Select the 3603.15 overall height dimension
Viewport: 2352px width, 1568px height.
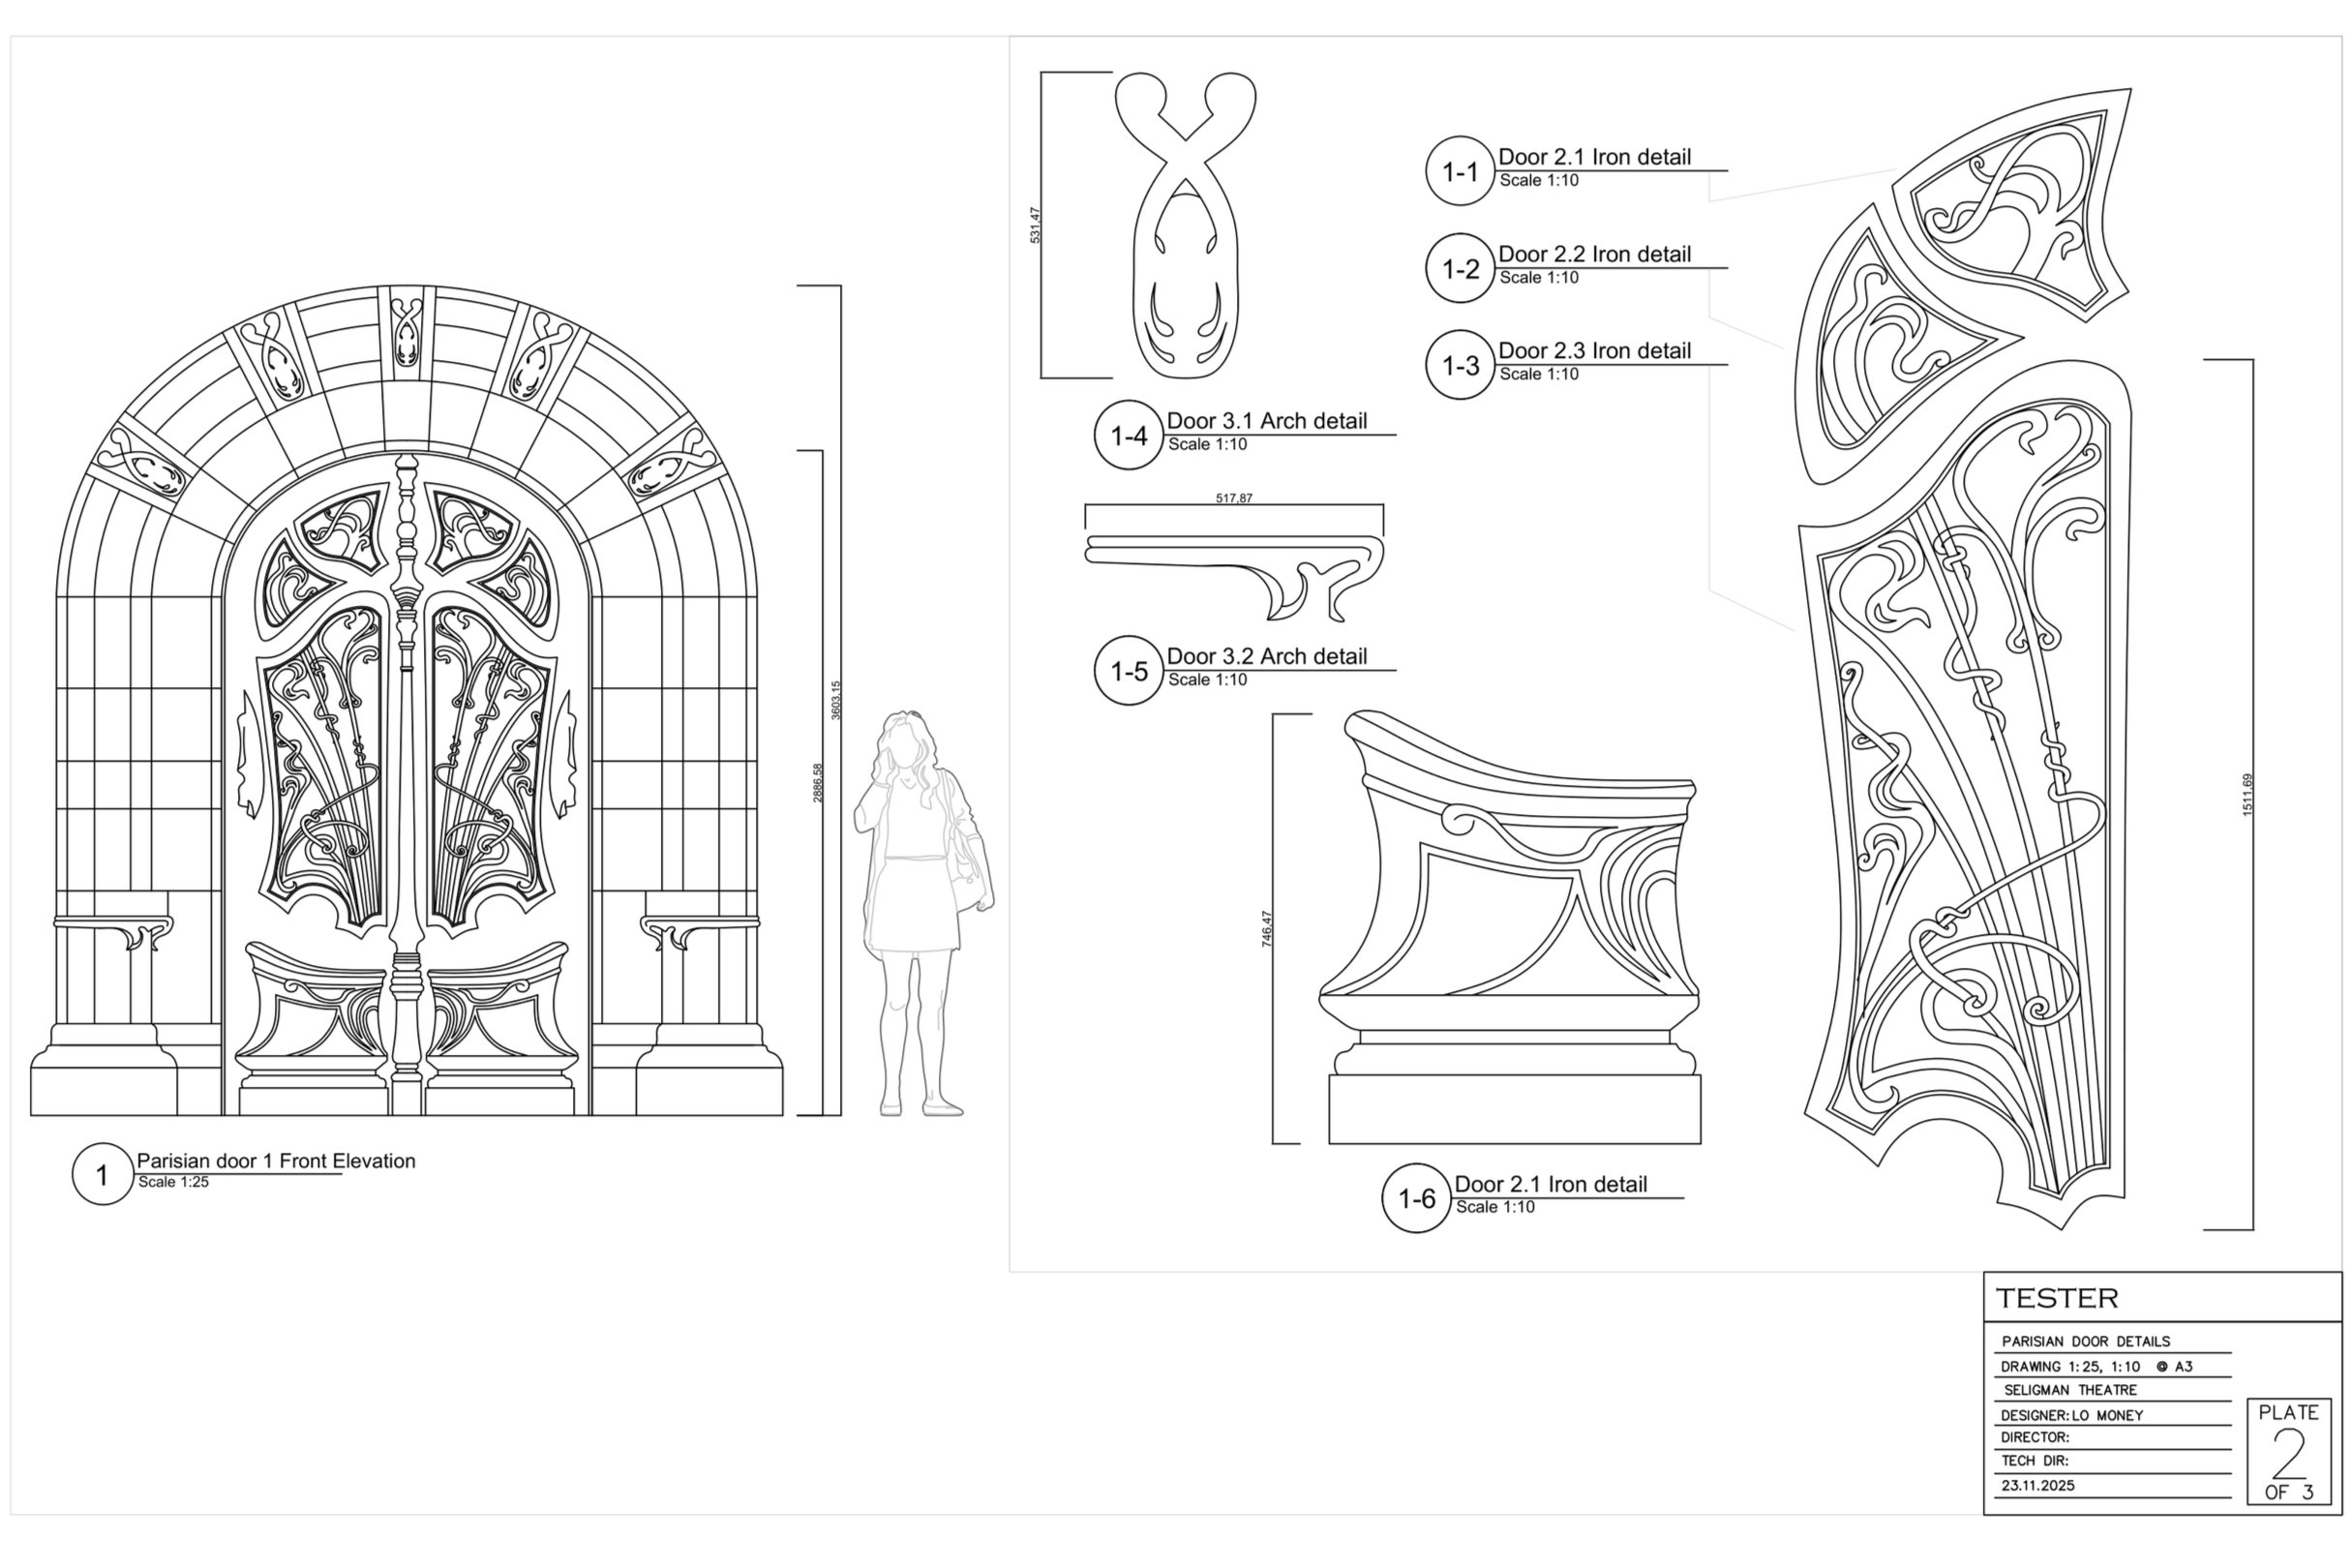tap(836, 700)
